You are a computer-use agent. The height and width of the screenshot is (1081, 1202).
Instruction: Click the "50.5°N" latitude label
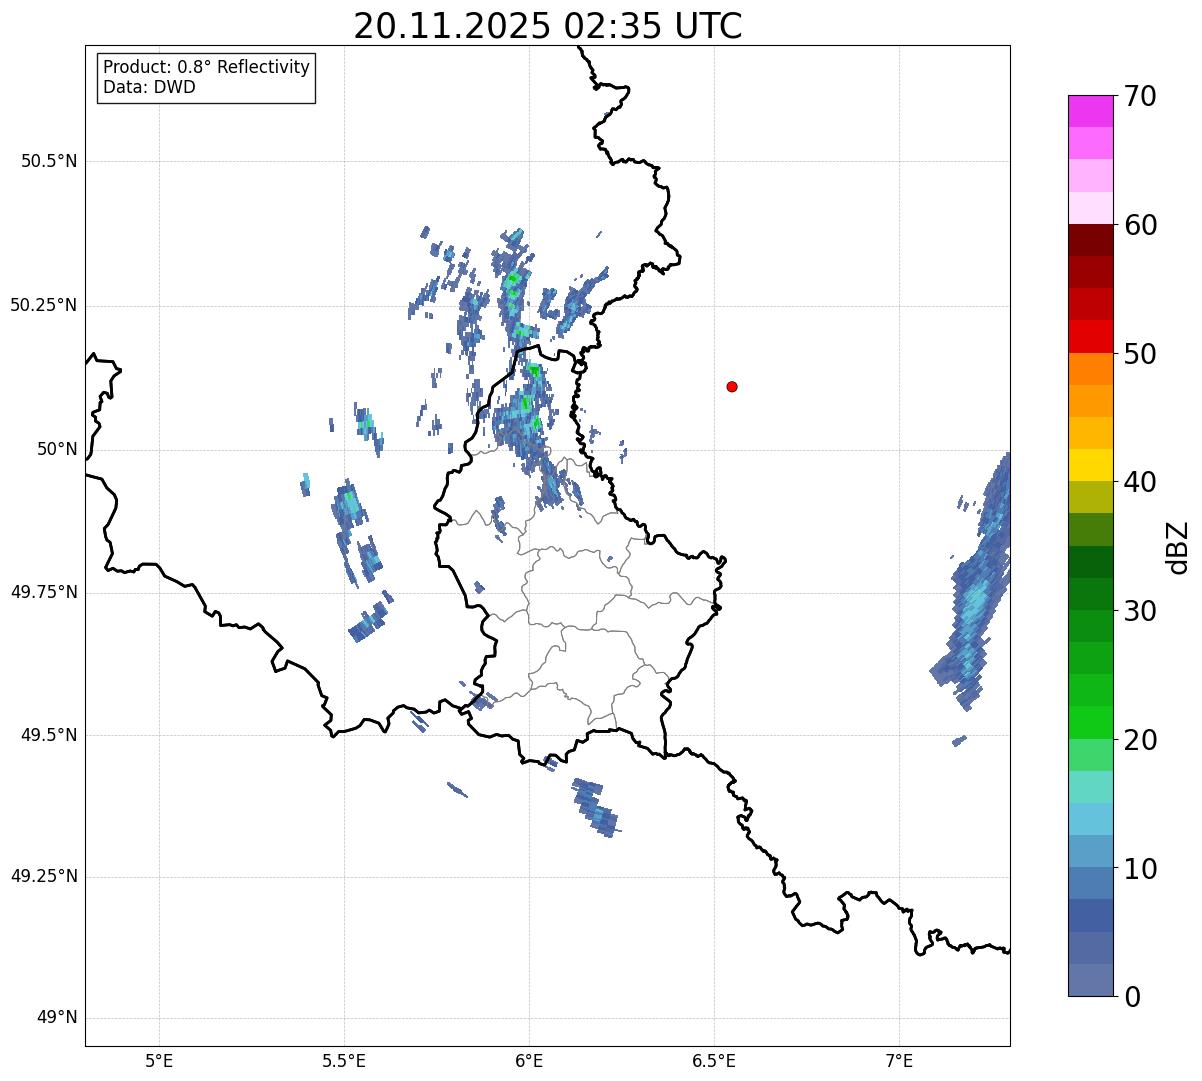[x=49, y=162]
